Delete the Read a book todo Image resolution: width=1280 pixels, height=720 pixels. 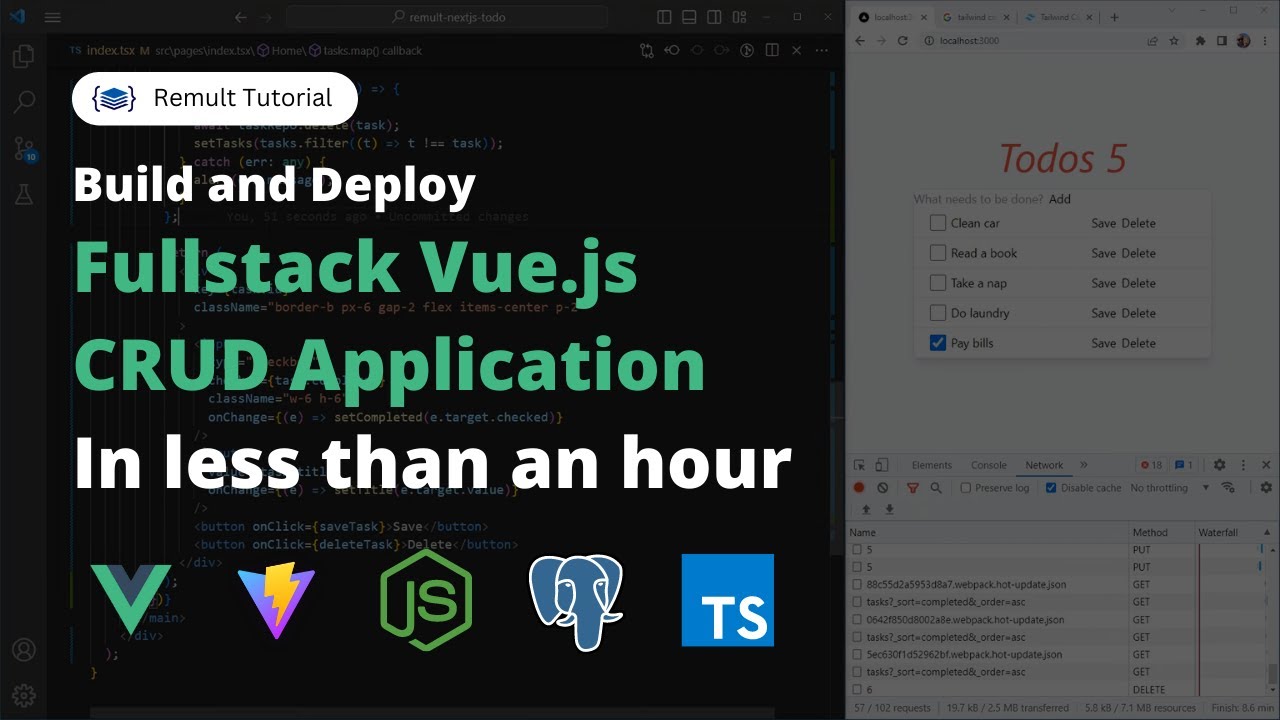pos(1138,253)
